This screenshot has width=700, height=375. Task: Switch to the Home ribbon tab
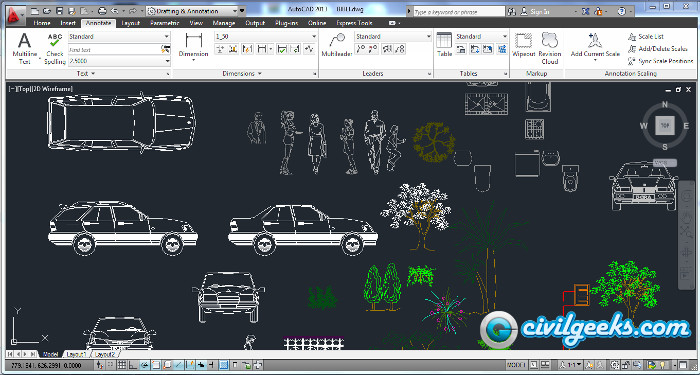42,23
